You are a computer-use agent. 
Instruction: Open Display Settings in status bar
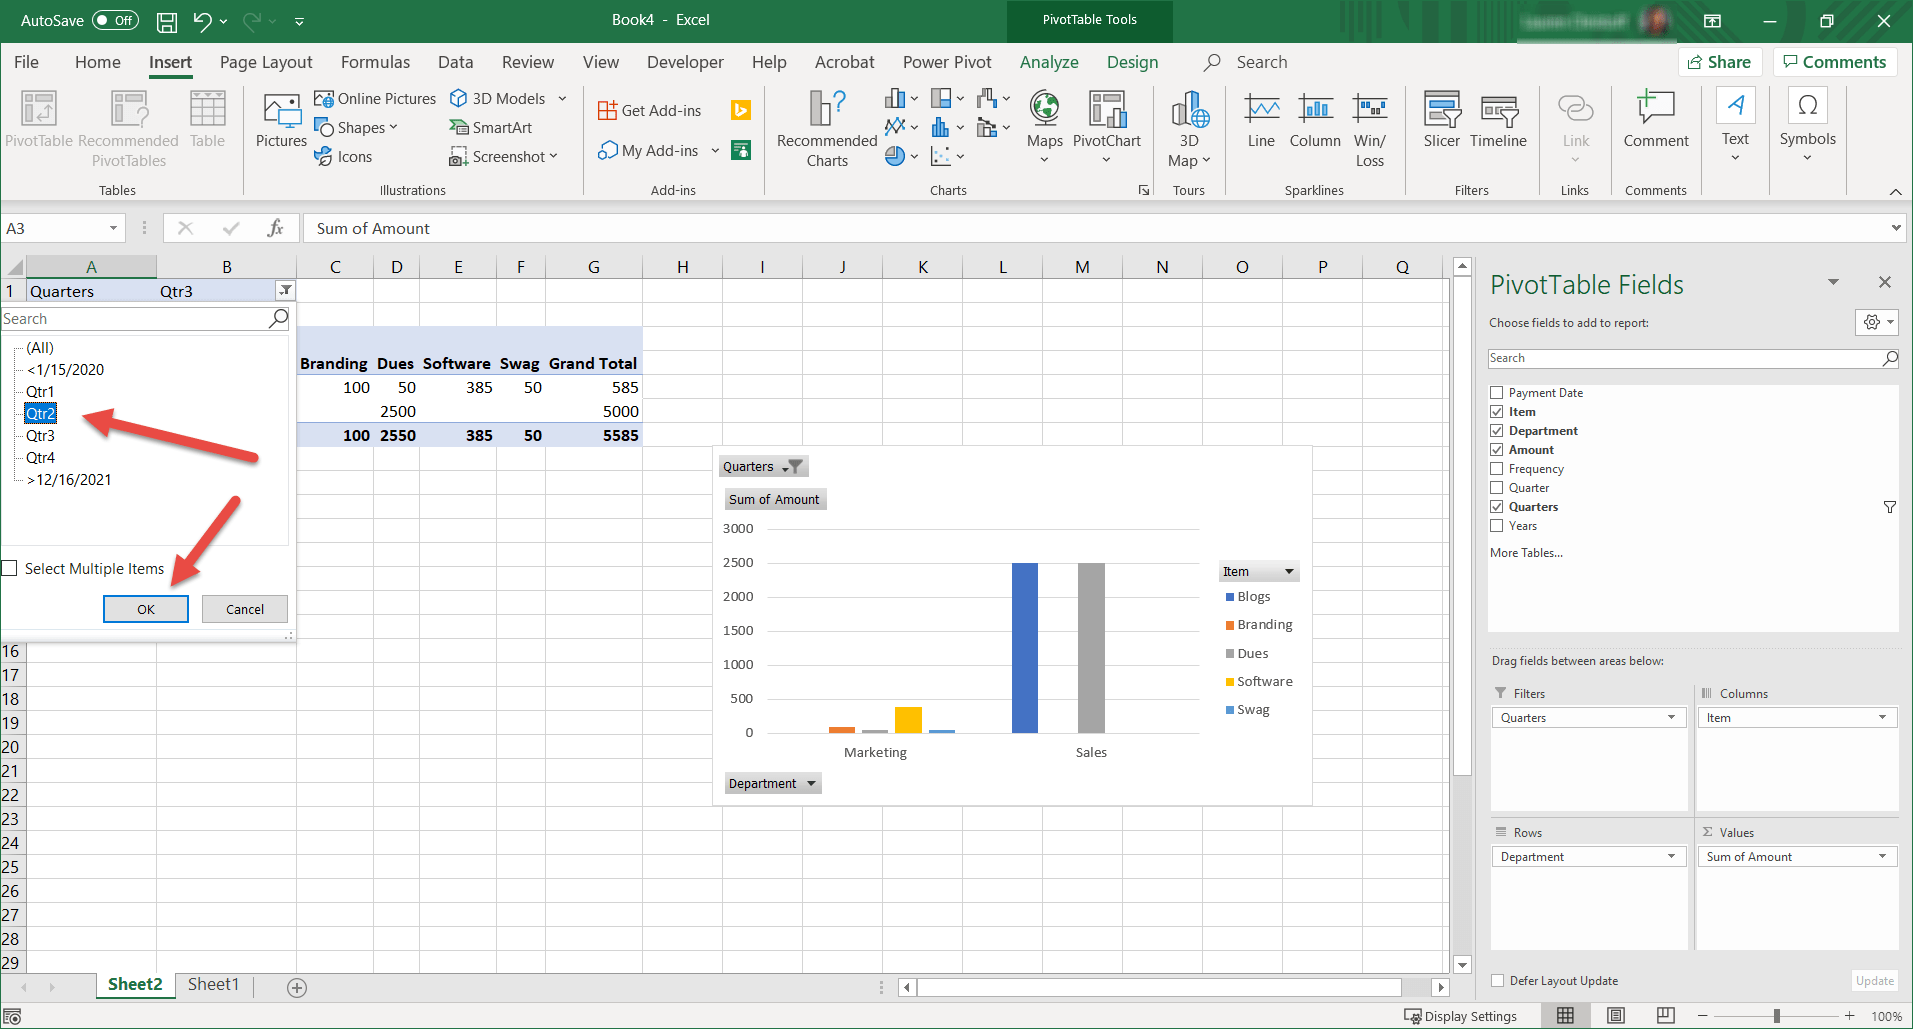(1461, 1016)
